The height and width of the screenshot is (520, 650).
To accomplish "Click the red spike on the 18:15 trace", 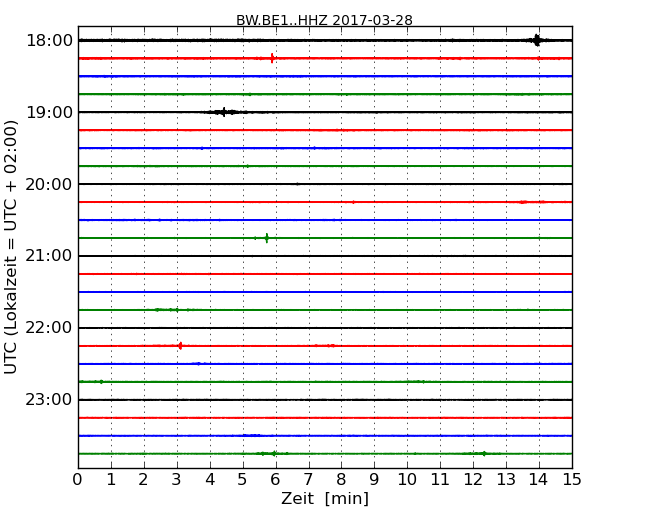I will [272, 58].
